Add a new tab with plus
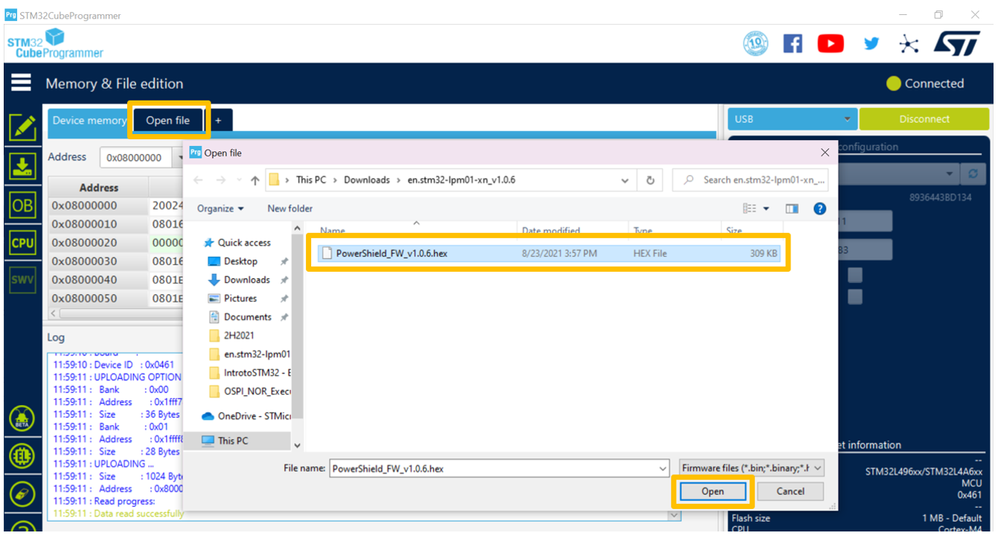Viewport: 998px width, 536px height. coord(218,120)
